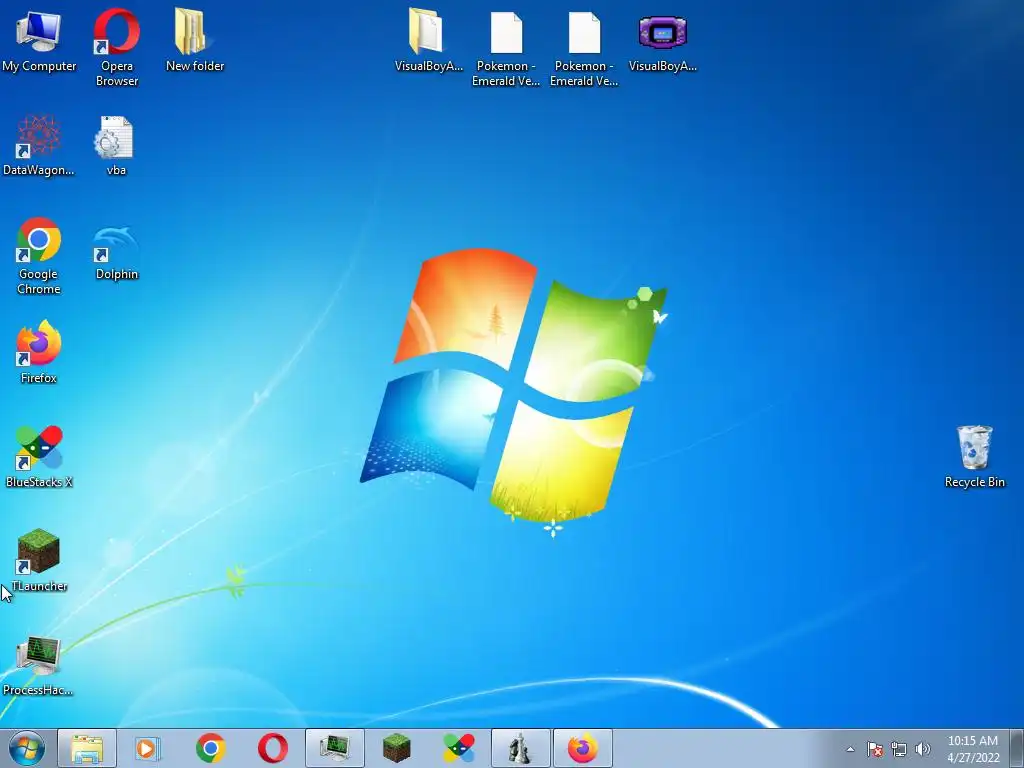Screen dimensions: 1024x768
Task: Select the Firefox desktop shortcut
Action: tap(39, 351)
